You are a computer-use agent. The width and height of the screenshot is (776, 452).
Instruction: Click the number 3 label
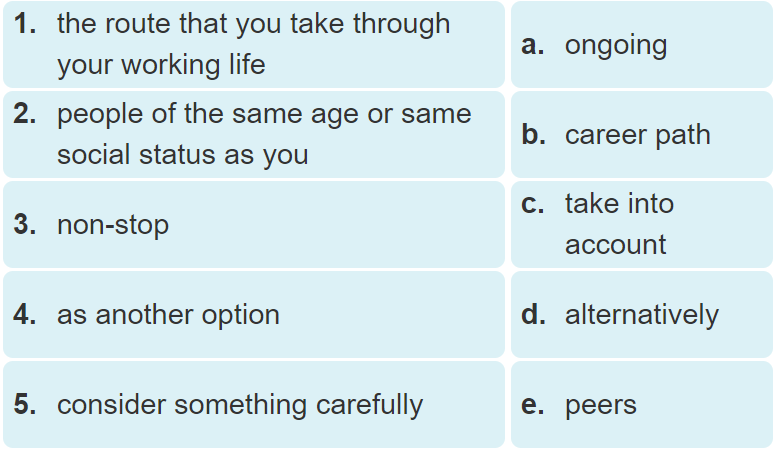point(26,225)
